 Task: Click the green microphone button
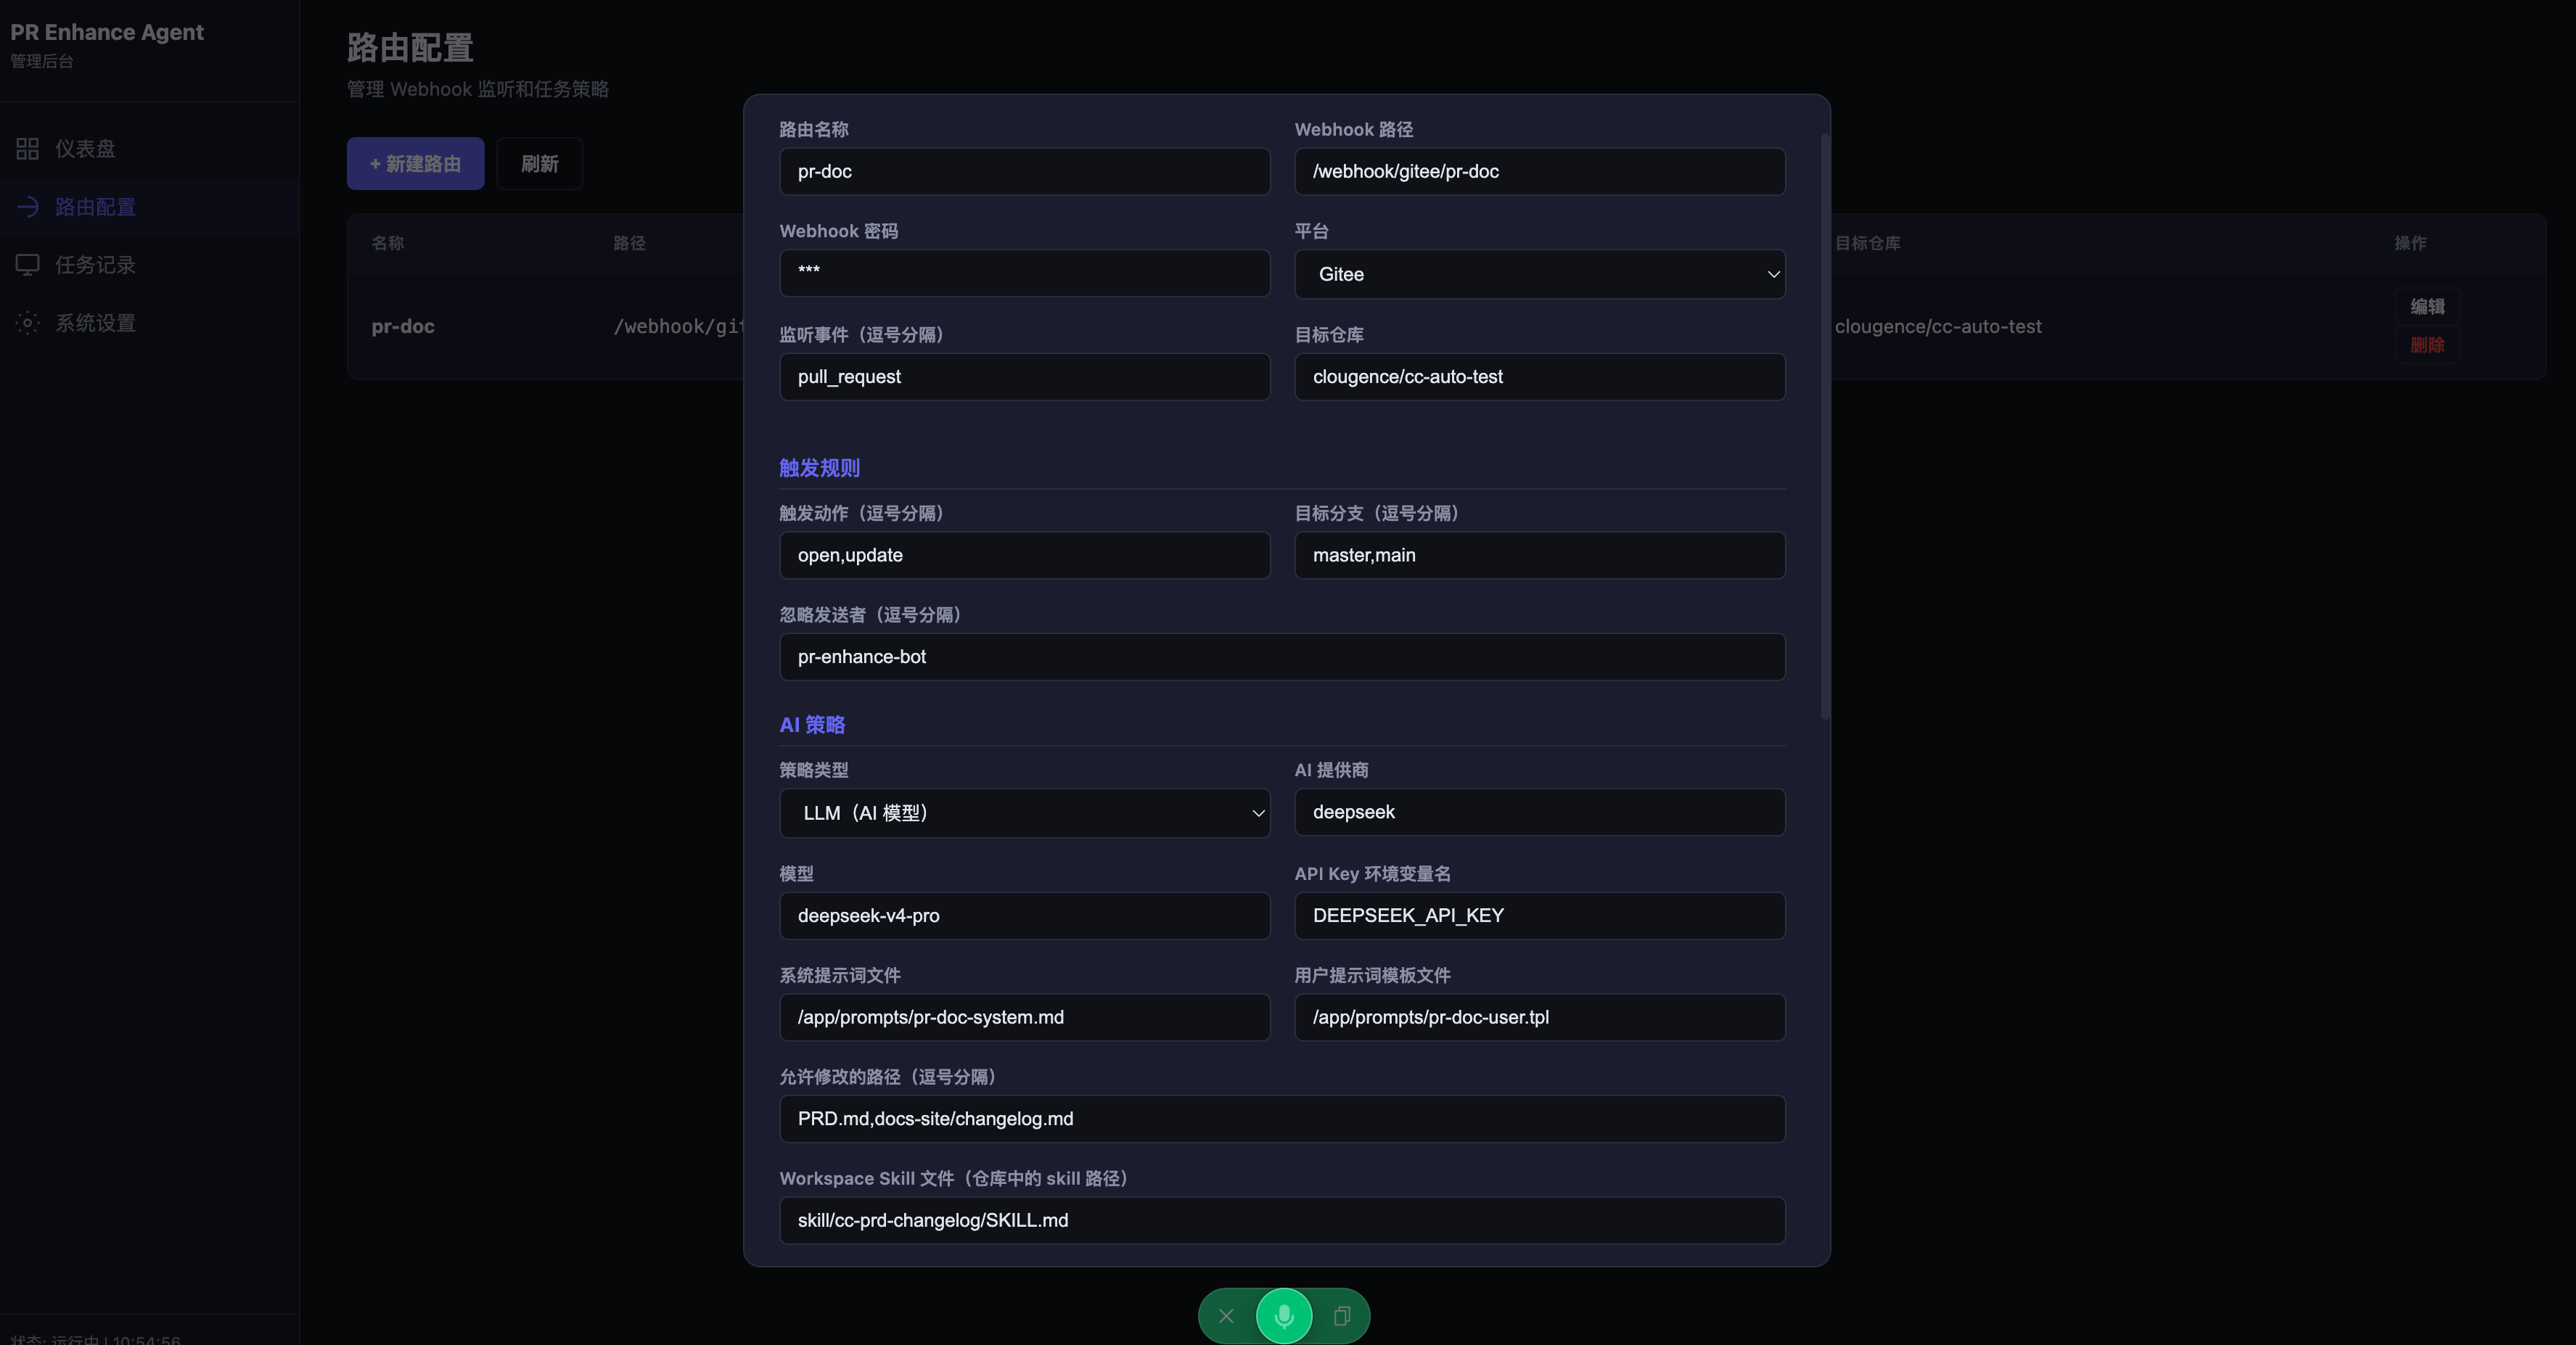point(1284,1316)
